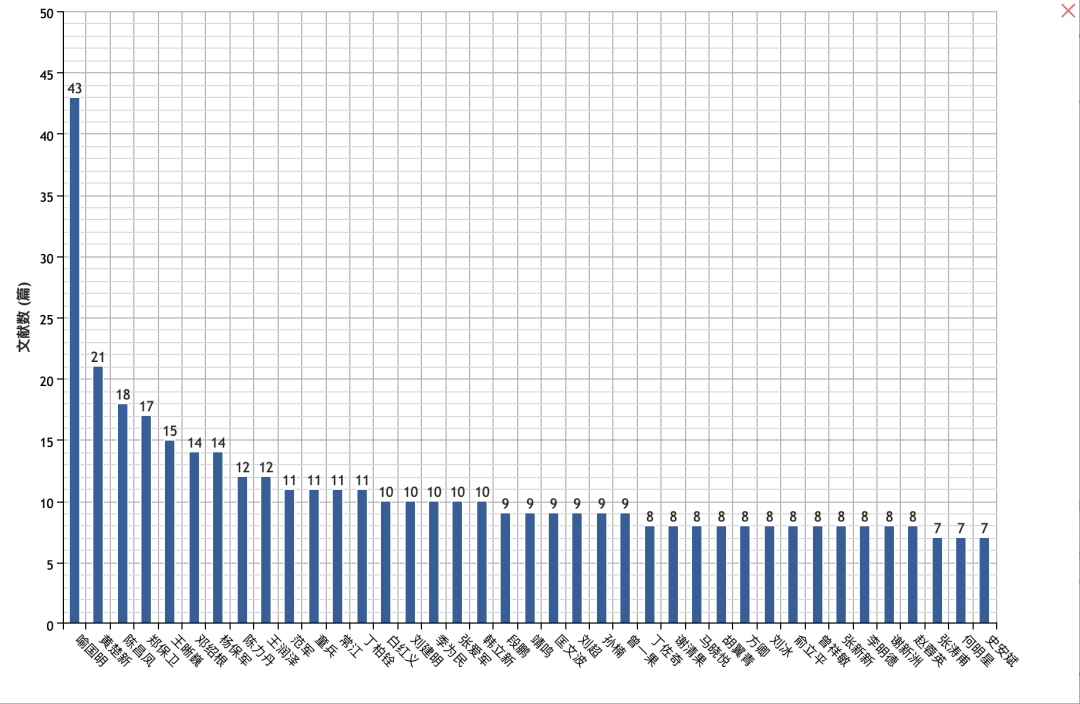Select the bar for 陈昌凤
Screen dimensions: 1080x704
pyautogui.click(x=123, y=513)
